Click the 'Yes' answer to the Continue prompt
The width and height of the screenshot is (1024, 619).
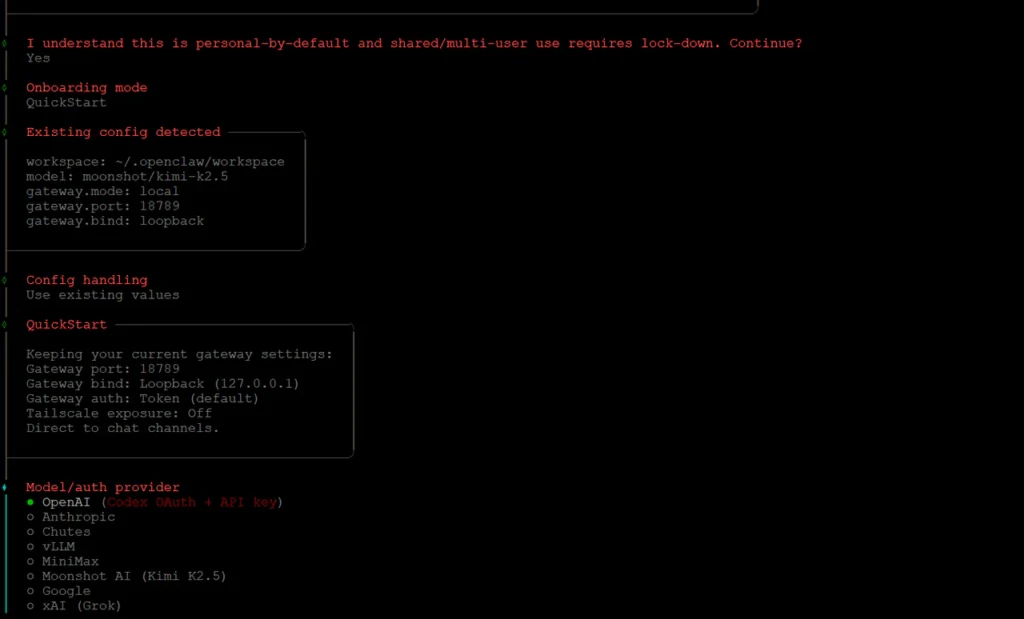[38, 58]
